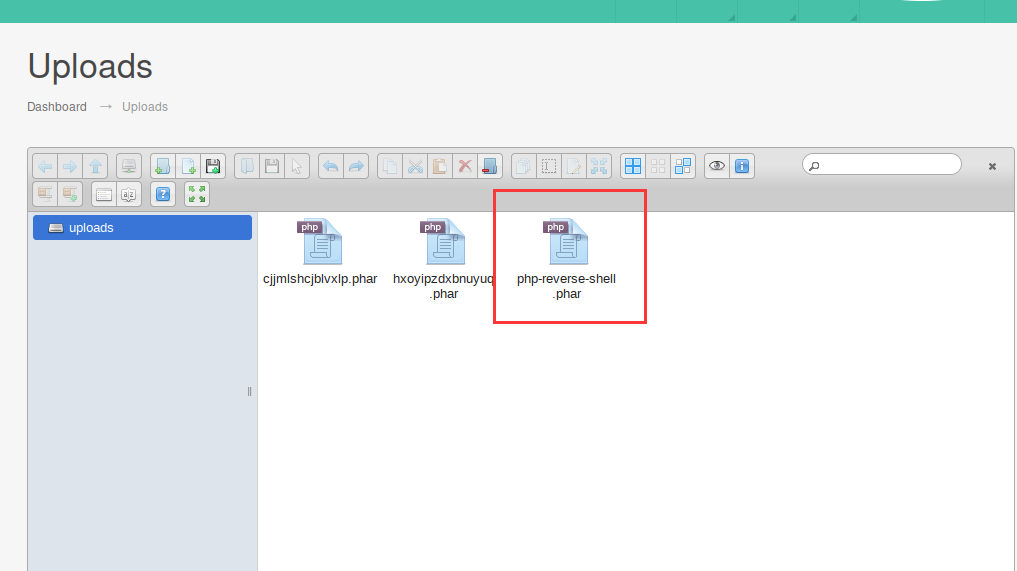The height and width of the screenshot is (571, 1017).
Task: Click the red X Delete icon
Action: [x=465, y=166]
